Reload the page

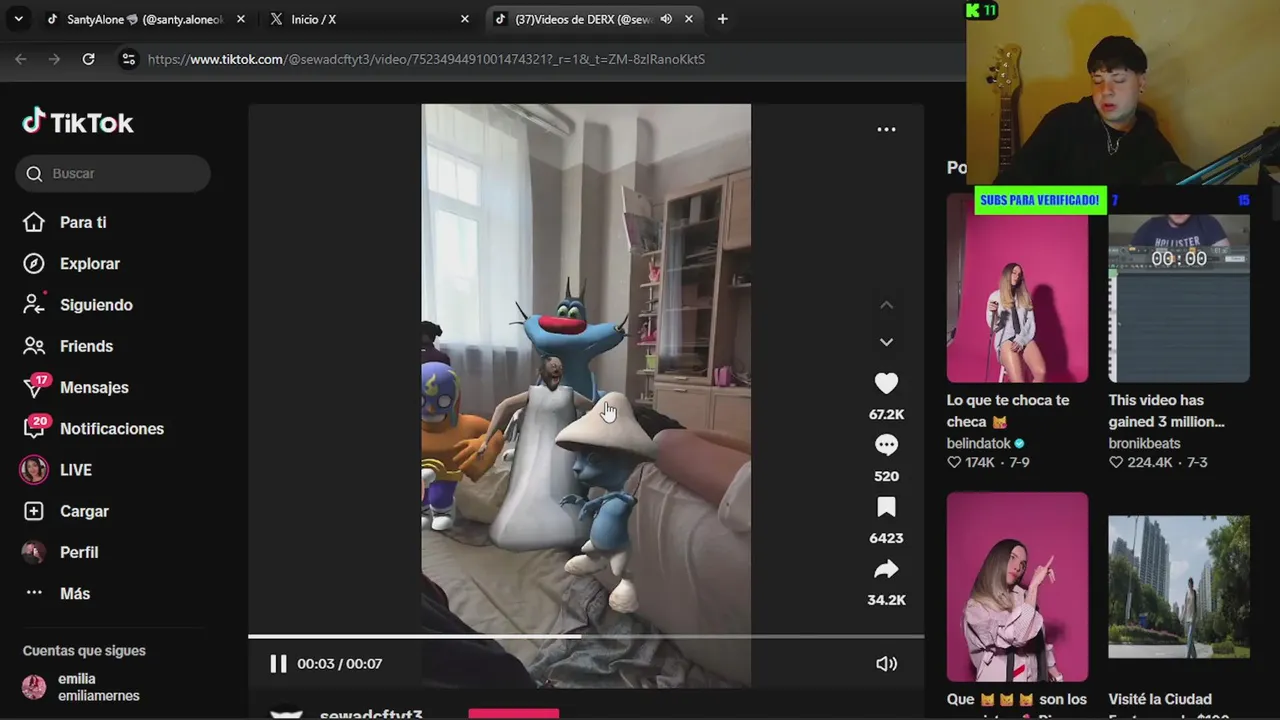pyautogui.click(x=88, y=59)
